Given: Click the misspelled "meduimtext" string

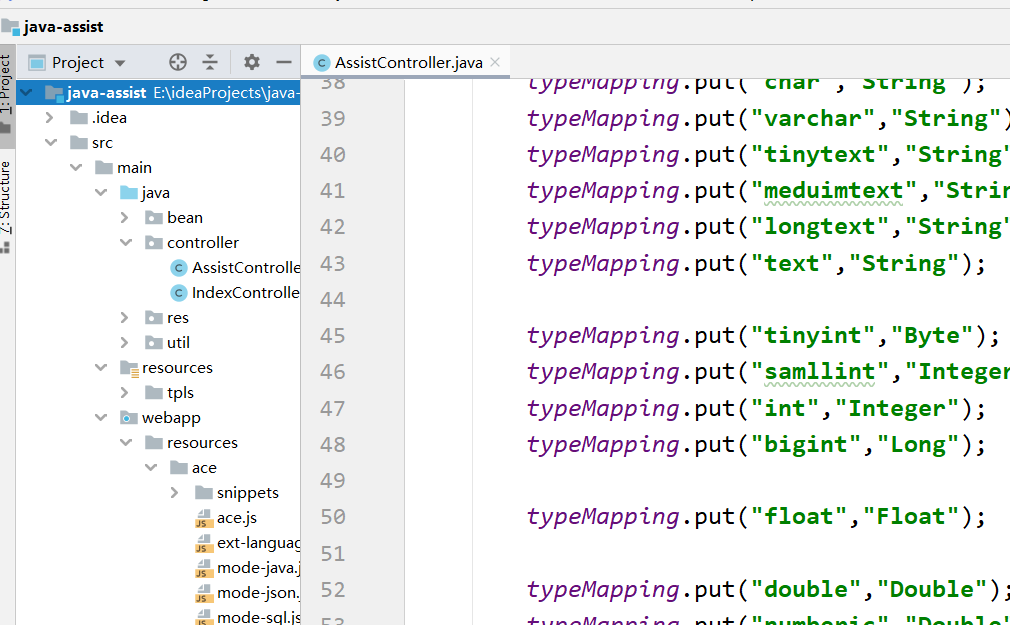Looking at the screenshot, I should (x=834, y=191).
